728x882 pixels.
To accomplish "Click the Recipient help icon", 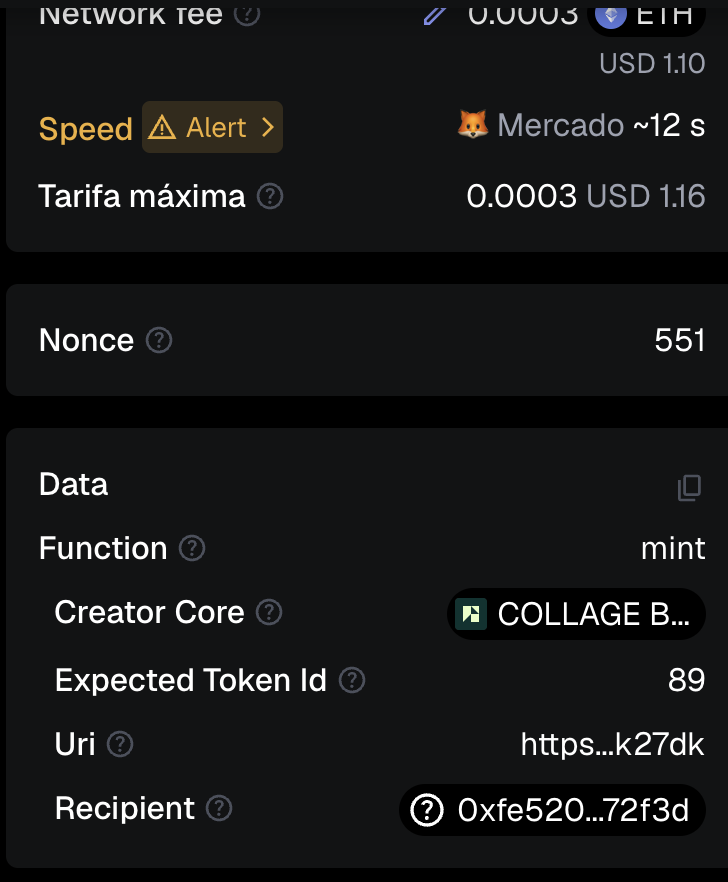I will click(219, 808).
